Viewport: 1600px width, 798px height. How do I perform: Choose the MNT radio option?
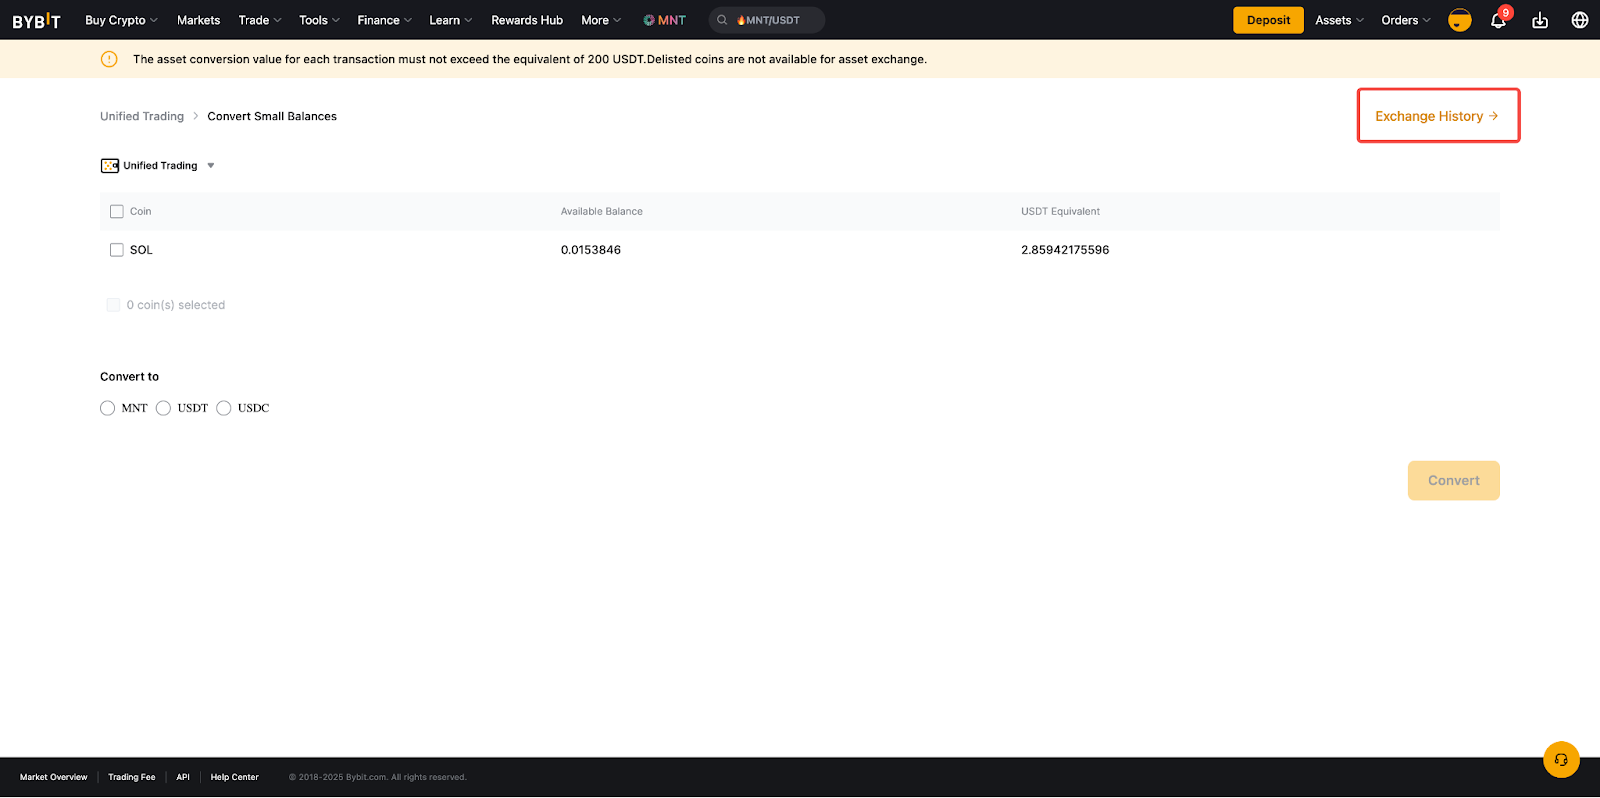(108, 408)
